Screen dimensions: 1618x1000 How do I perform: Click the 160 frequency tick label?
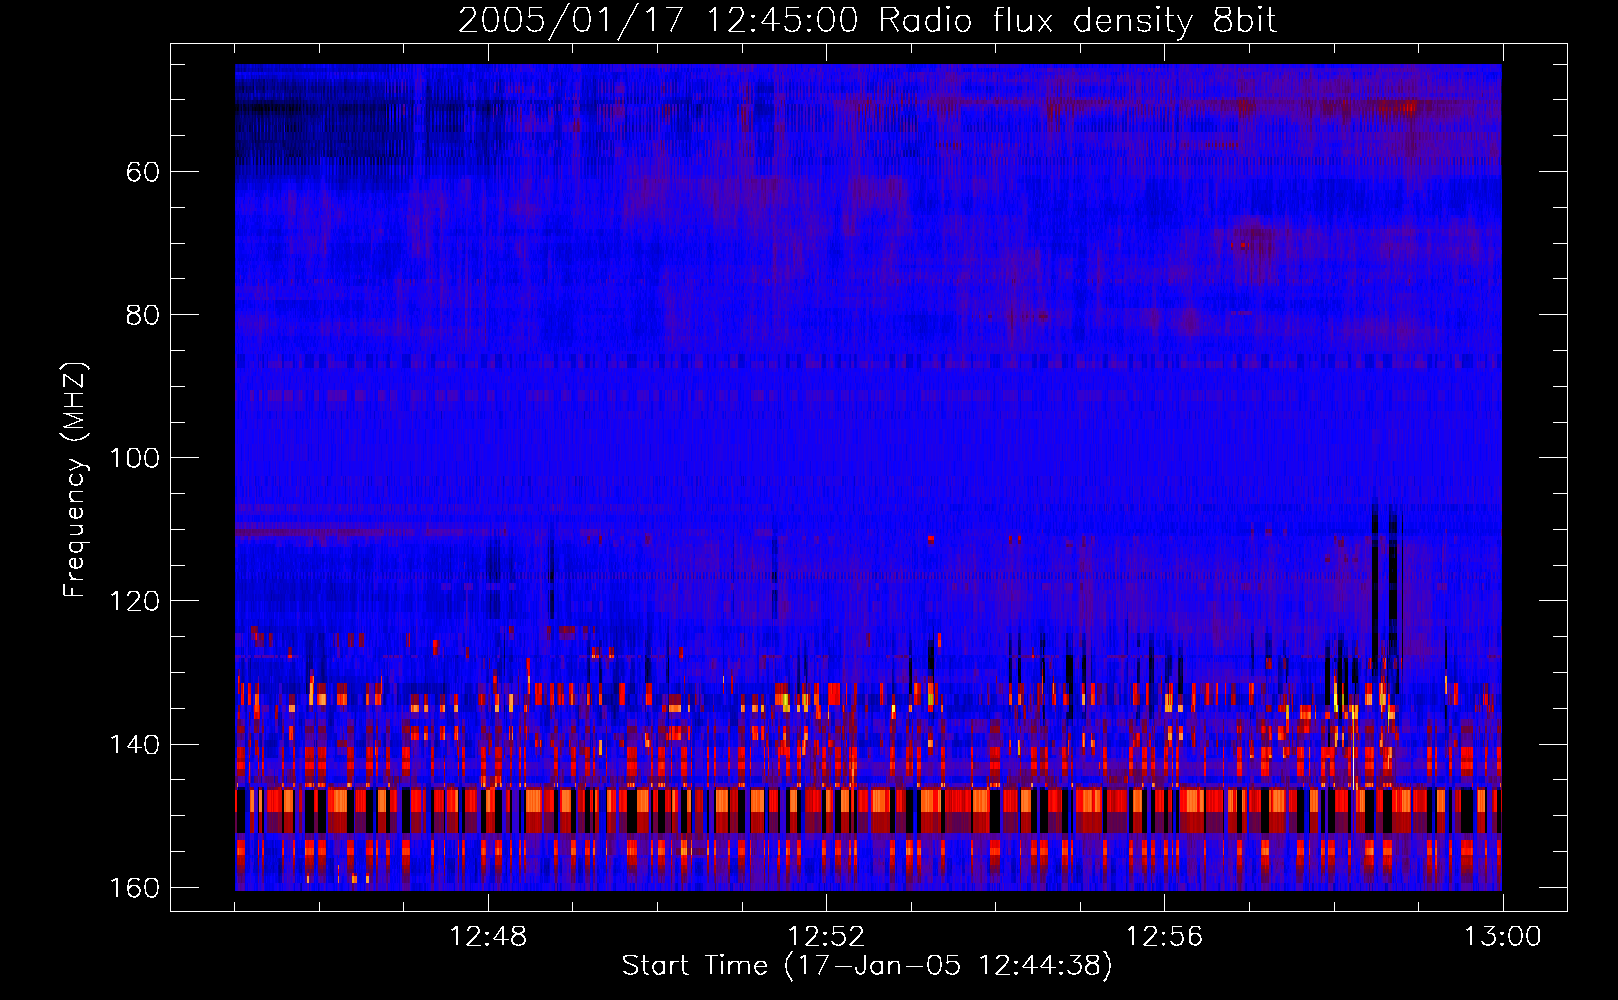(x=134, y=888)
